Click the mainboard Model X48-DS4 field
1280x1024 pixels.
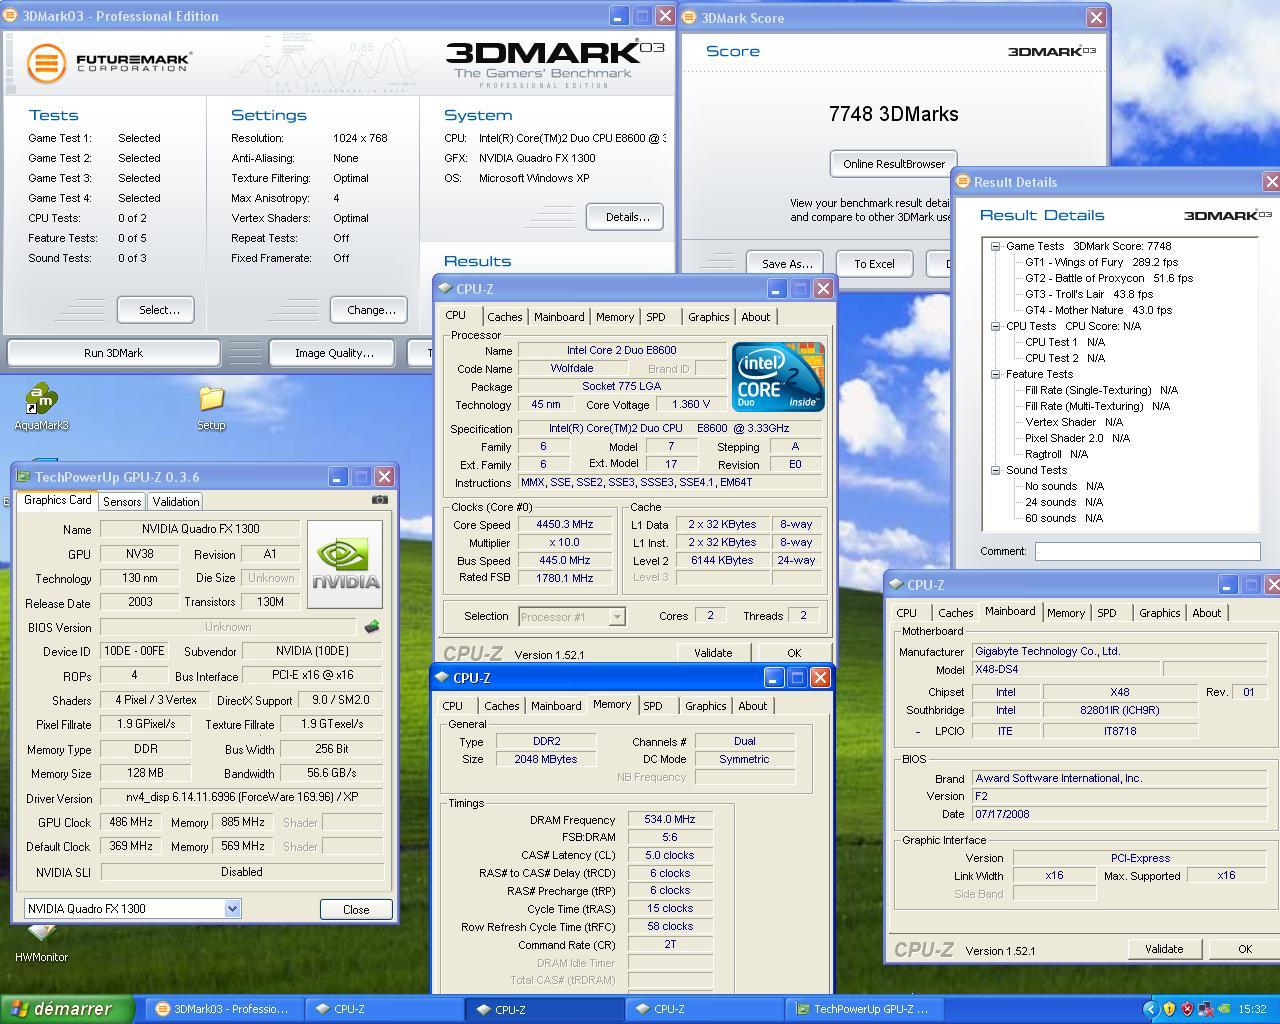pyautogui.click(x=1065, y=670)
